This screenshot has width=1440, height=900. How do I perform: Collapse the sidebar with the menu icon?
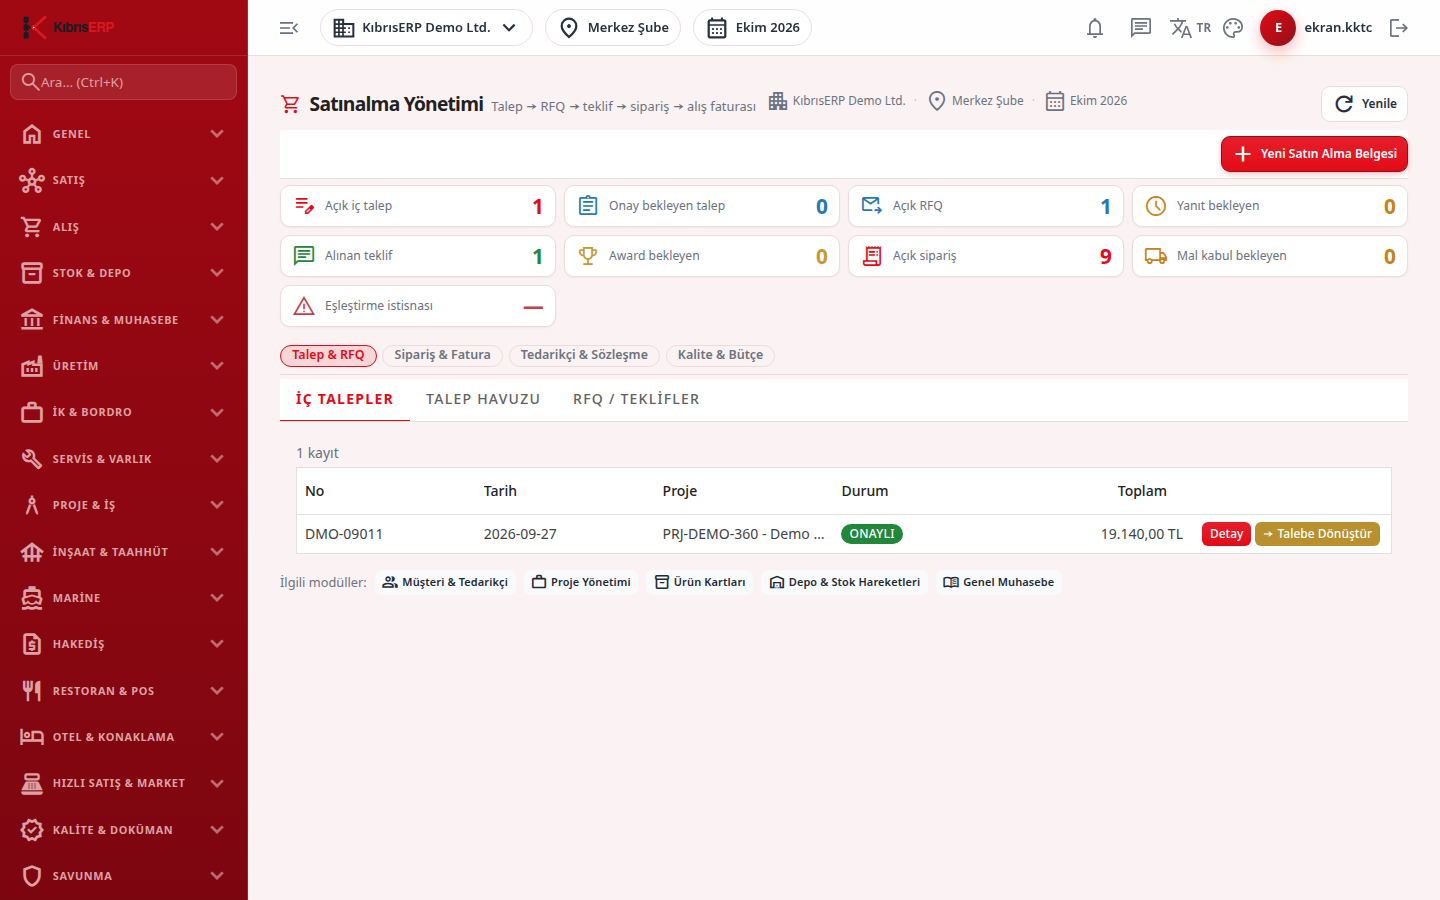point(289,28)
